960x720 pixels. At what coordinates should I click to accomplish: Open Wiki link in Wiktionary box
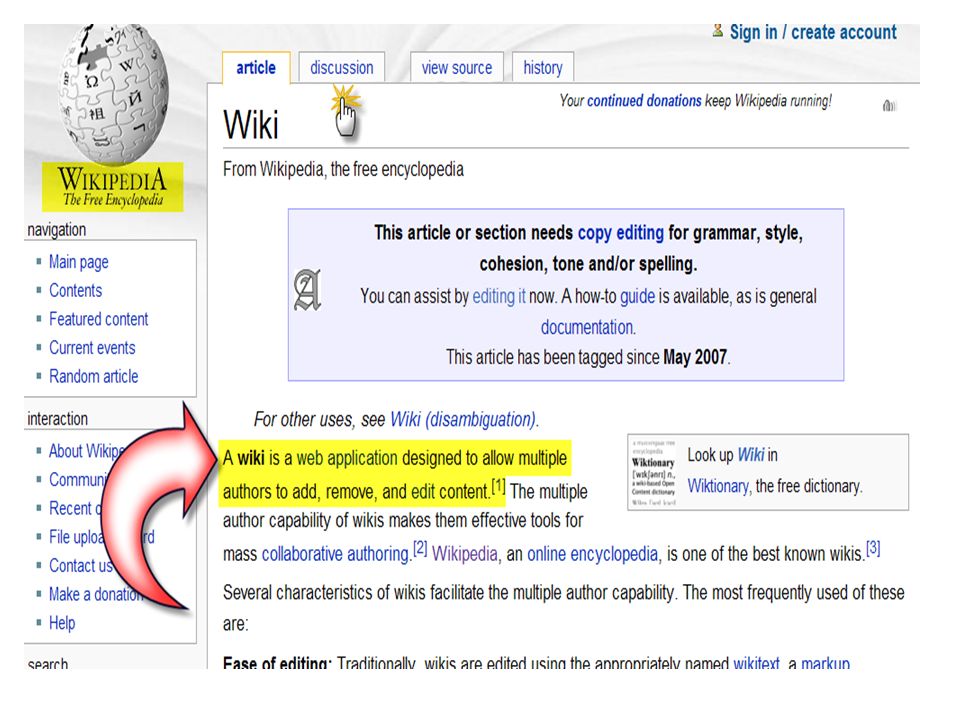(751, 455)
